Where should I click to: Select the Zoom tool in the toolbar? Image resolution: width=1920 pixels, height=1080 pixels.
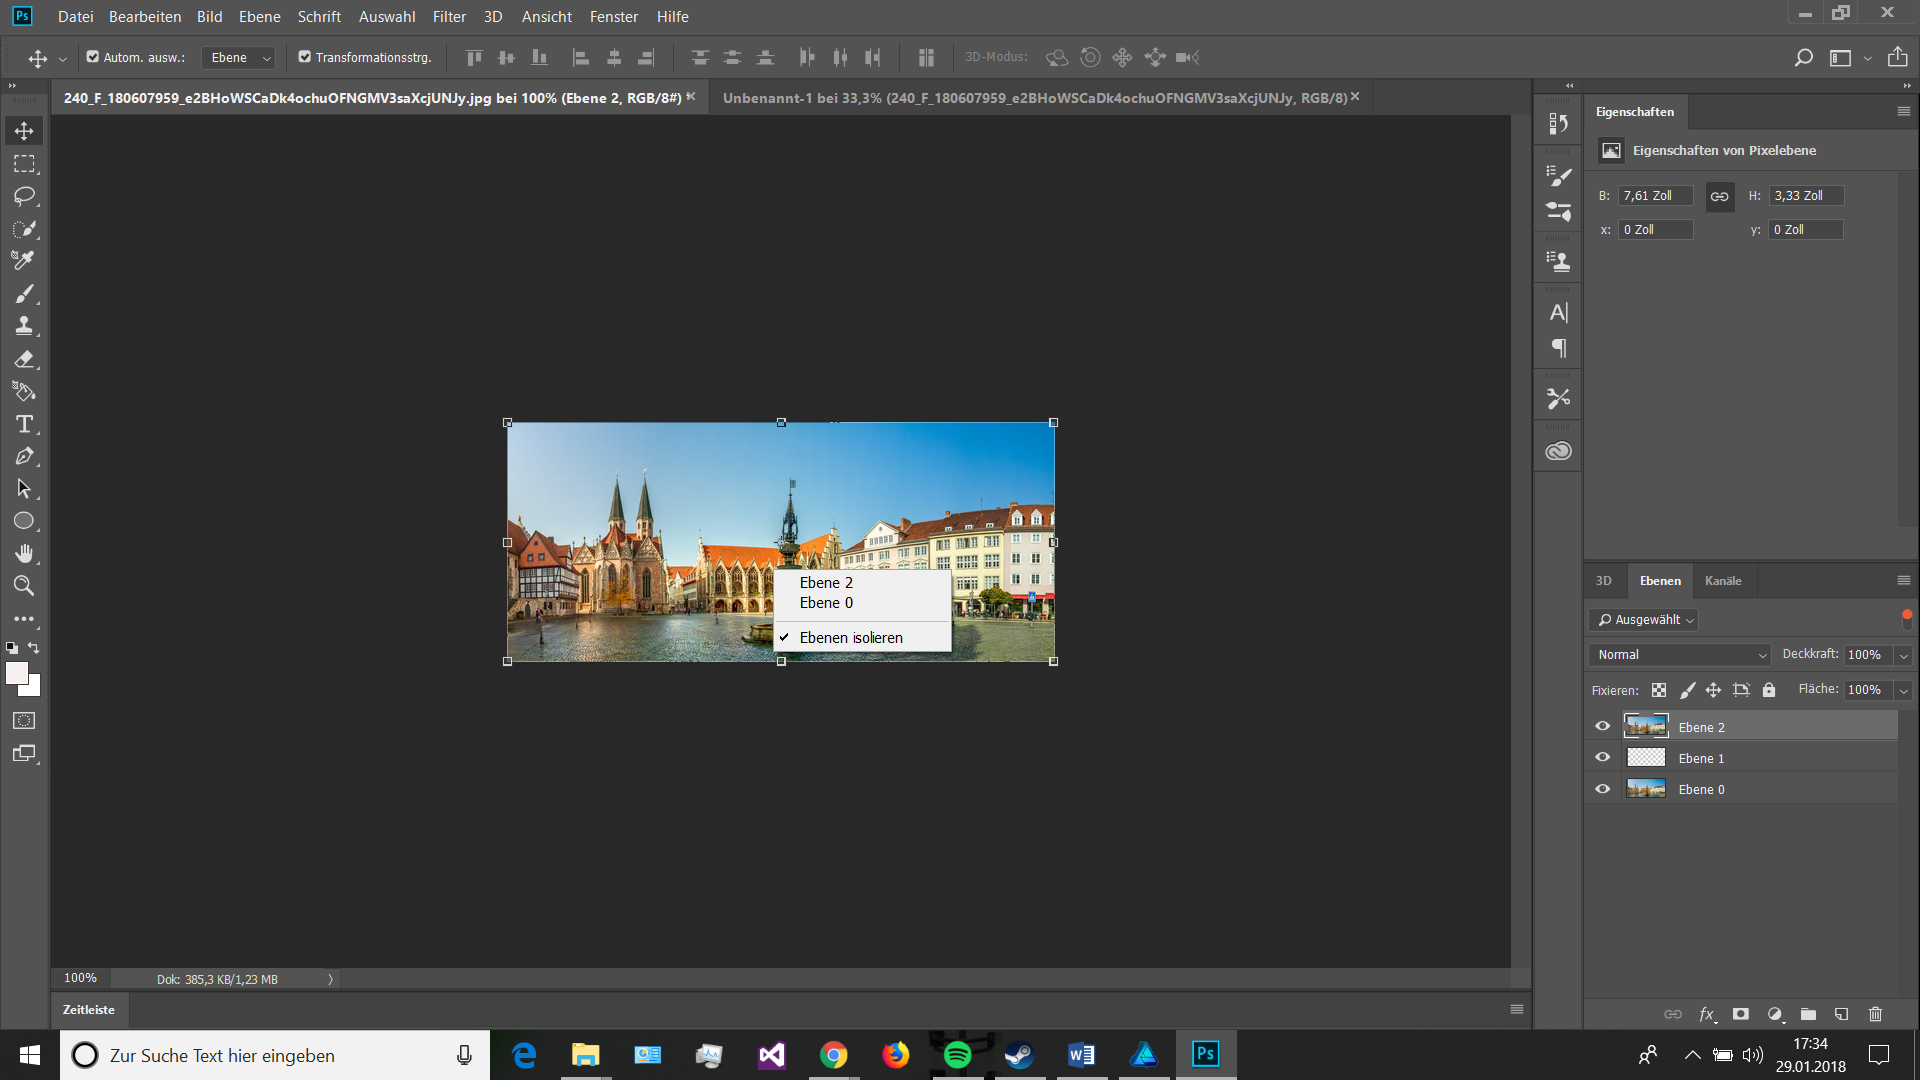[x=25, y=586]
